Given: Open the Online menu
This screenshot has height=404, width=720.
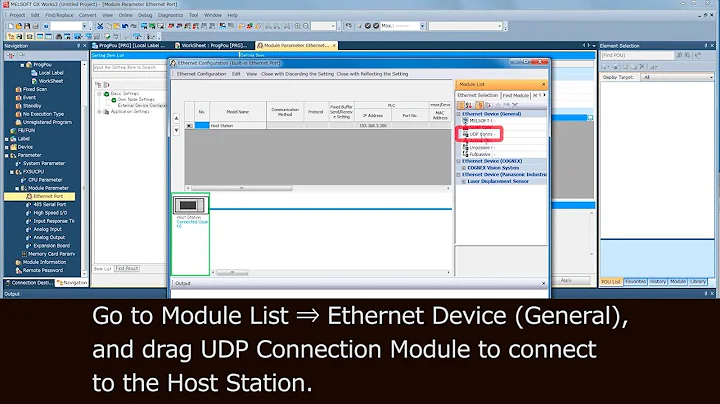Looking at the screenshot, I should pos(125,15).
